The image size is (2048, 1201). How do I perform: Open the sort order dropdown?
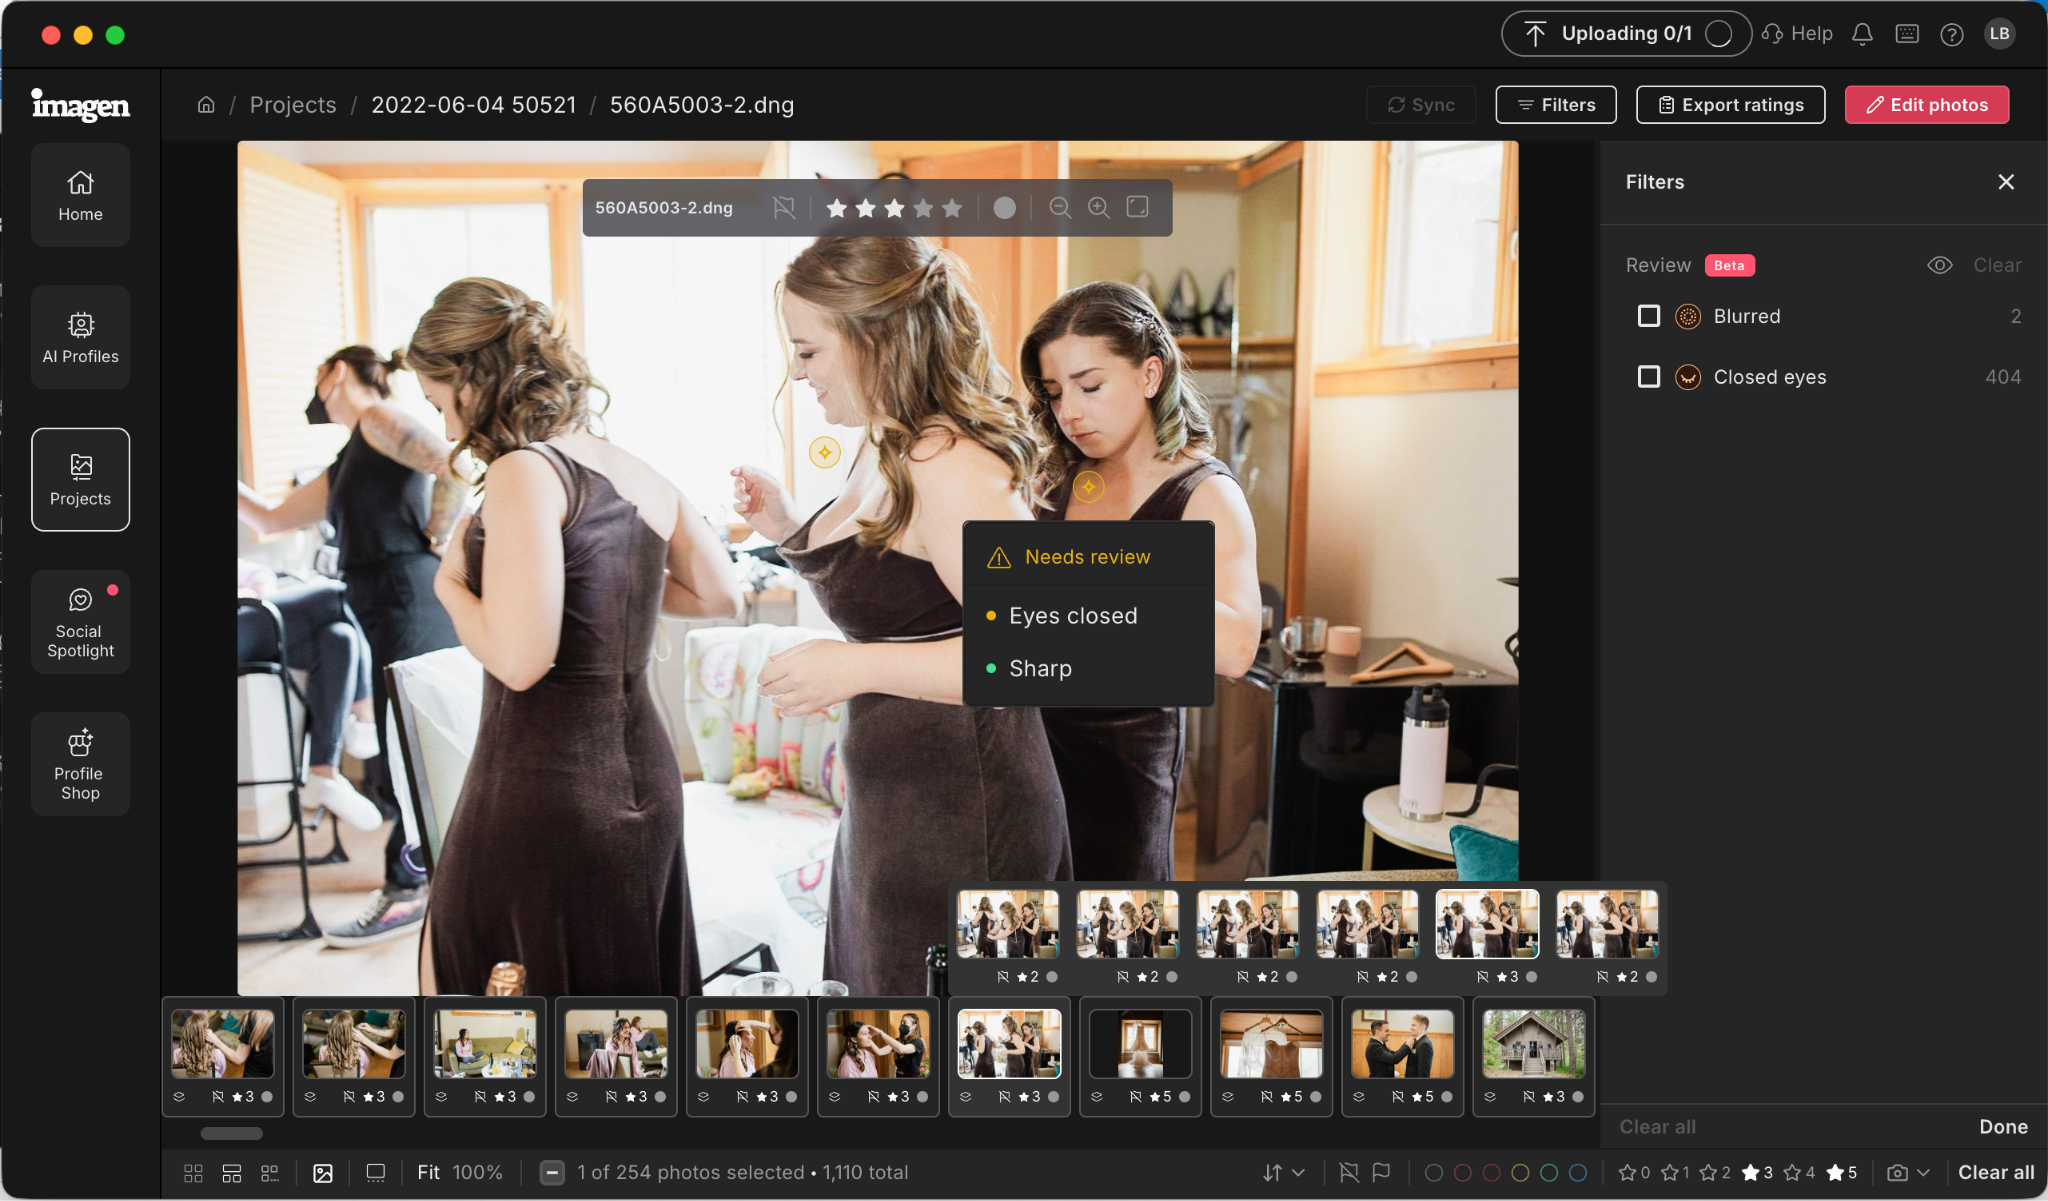tap(1284, 1173)
